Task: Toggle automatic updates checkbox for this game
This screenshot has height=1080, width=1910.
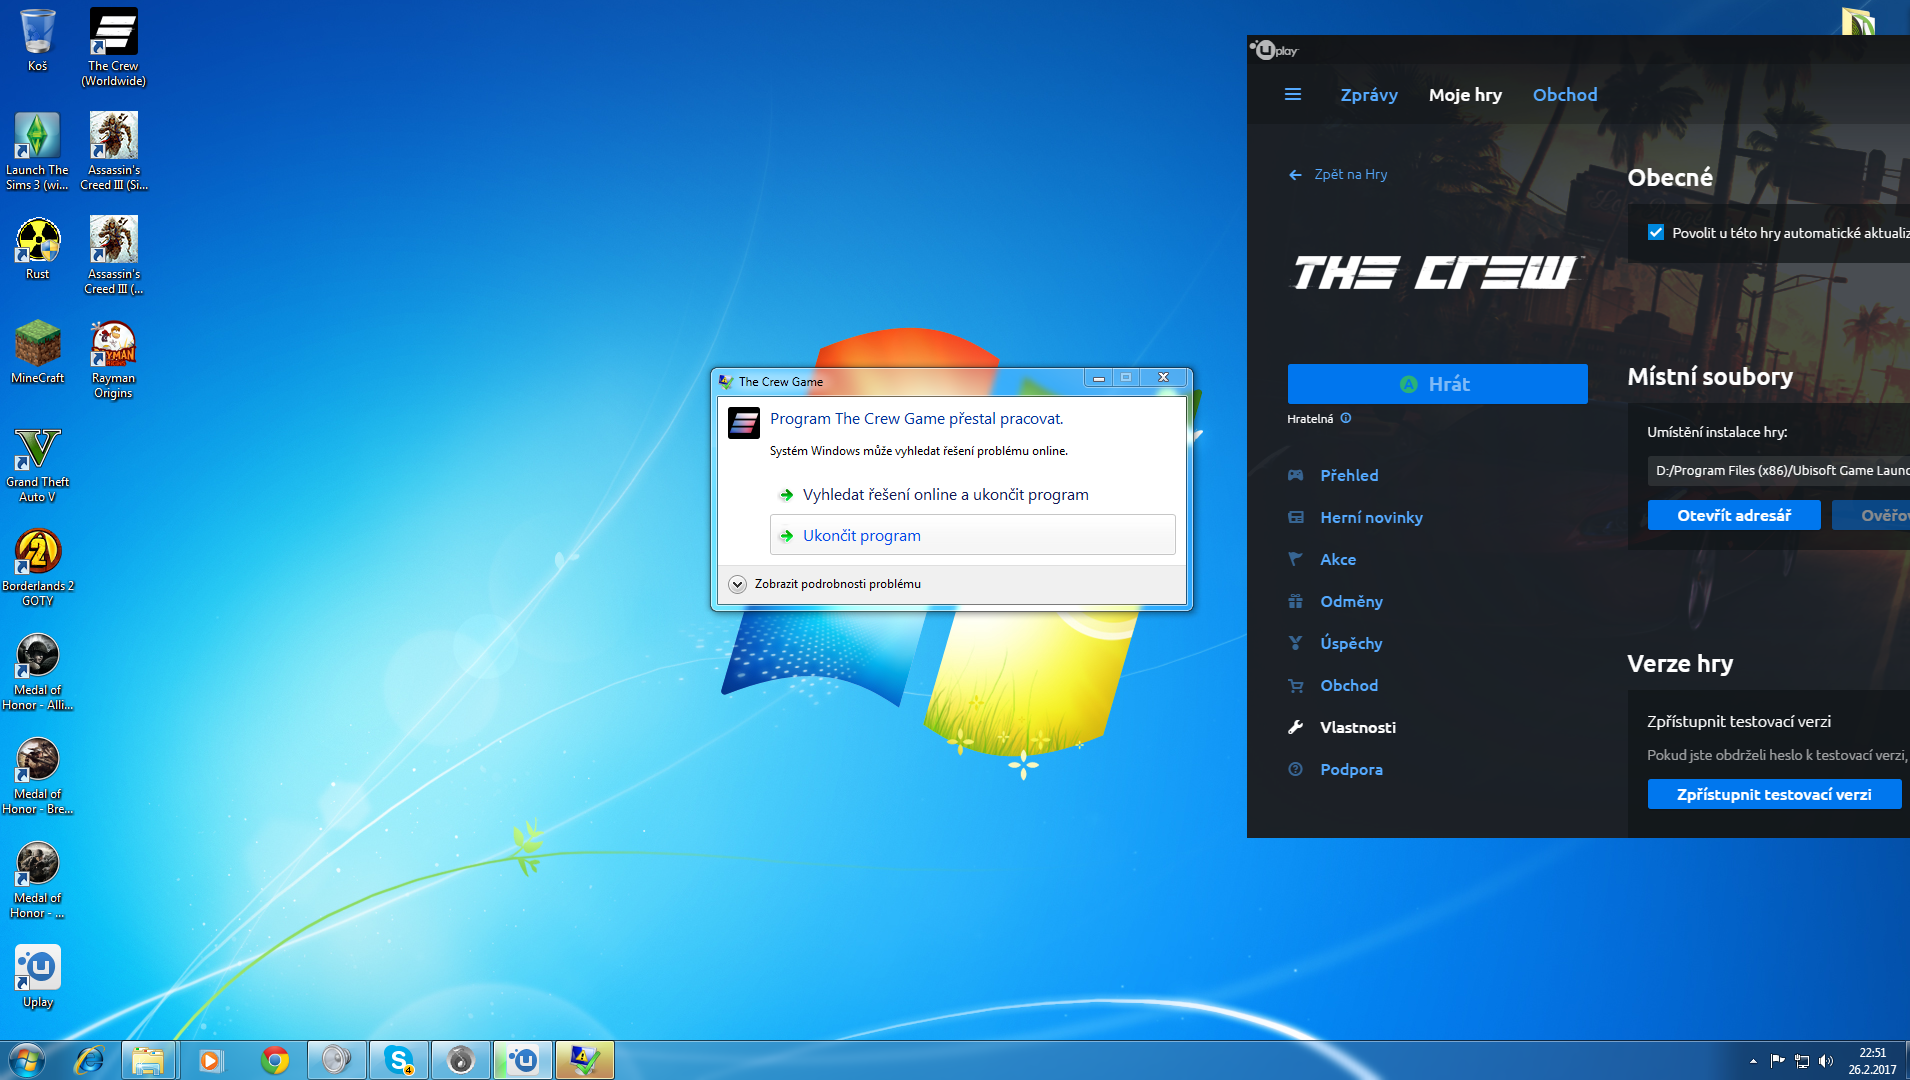Action: [1656, 232]
